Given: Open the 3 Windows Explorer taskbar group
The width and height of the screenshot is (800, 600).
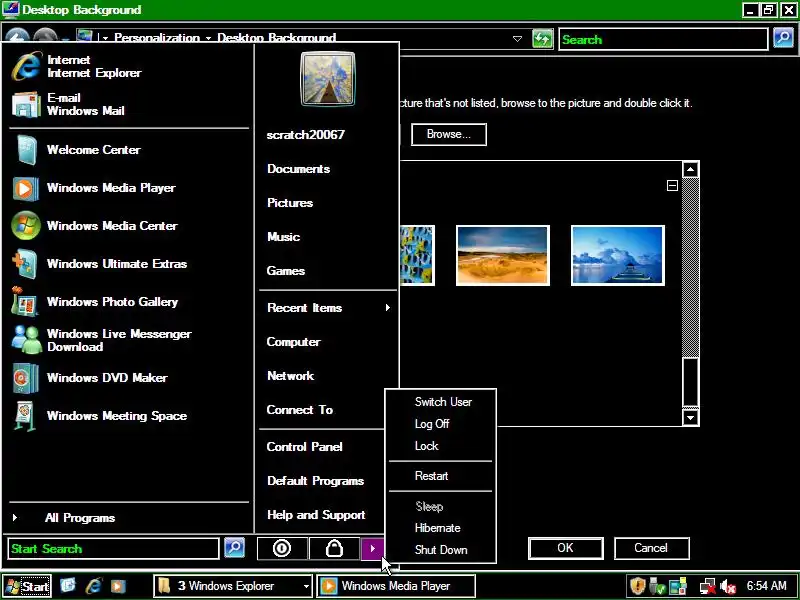Looking at the screenshot, I should 233,586.
